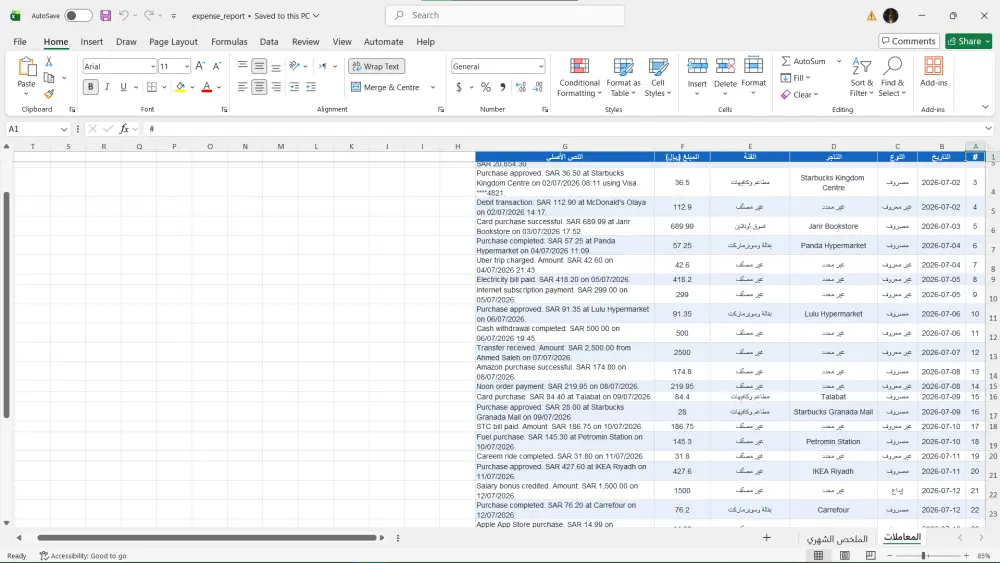Undo the last action
The height and width of the screenshot is (563, 1000).
coord(124,15)
